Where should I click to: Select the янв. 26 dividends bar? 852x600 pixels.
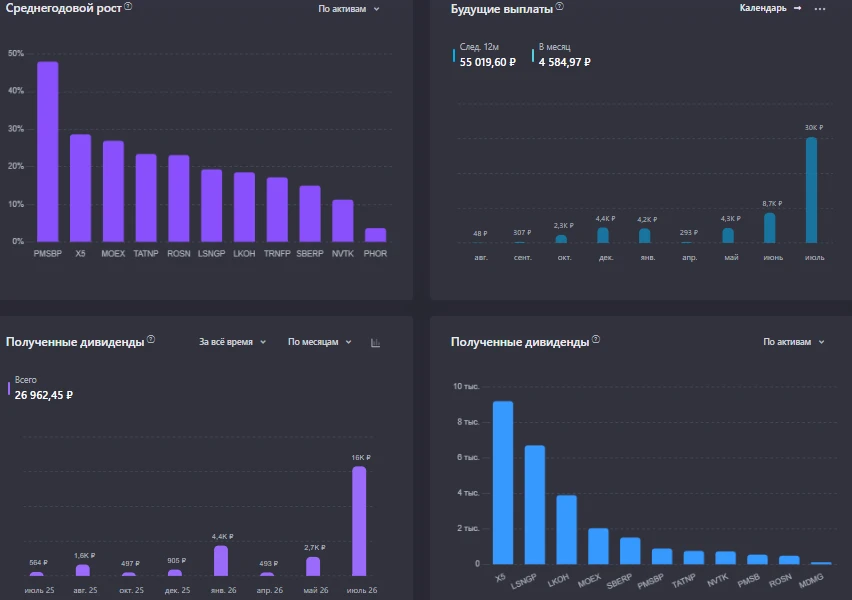tap(221, 561)
